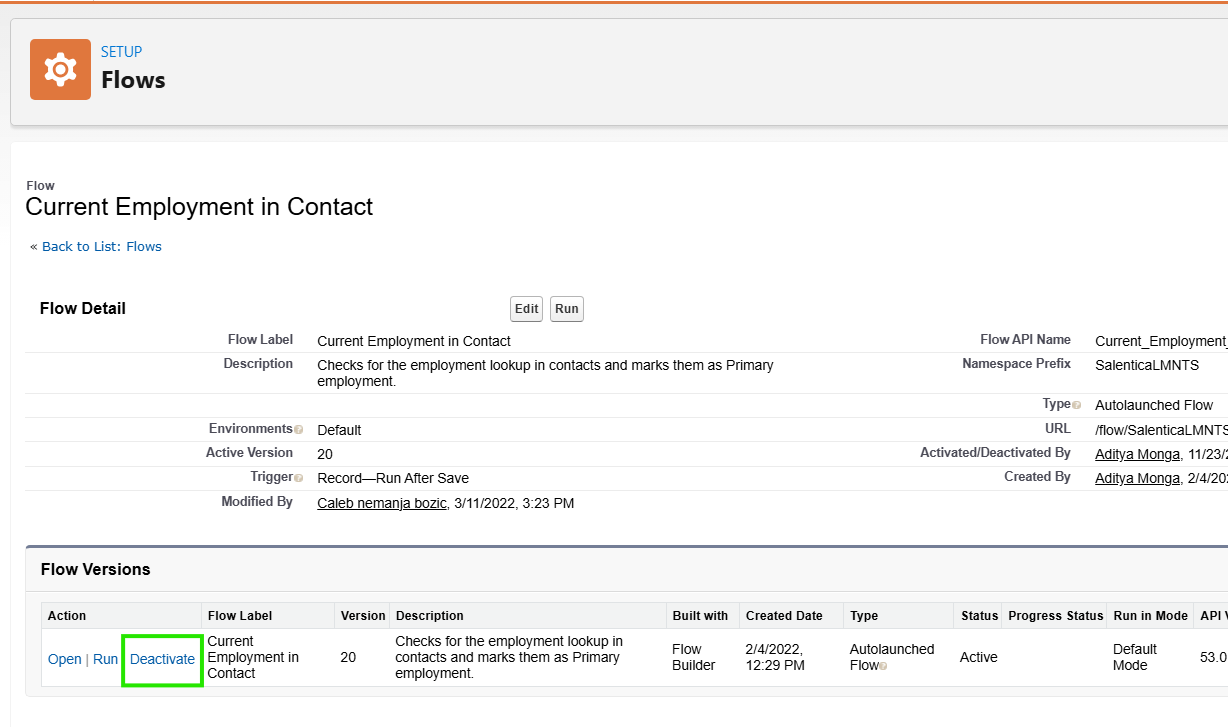
Task: Go back to the Flows list
Action: pos(101,246)
